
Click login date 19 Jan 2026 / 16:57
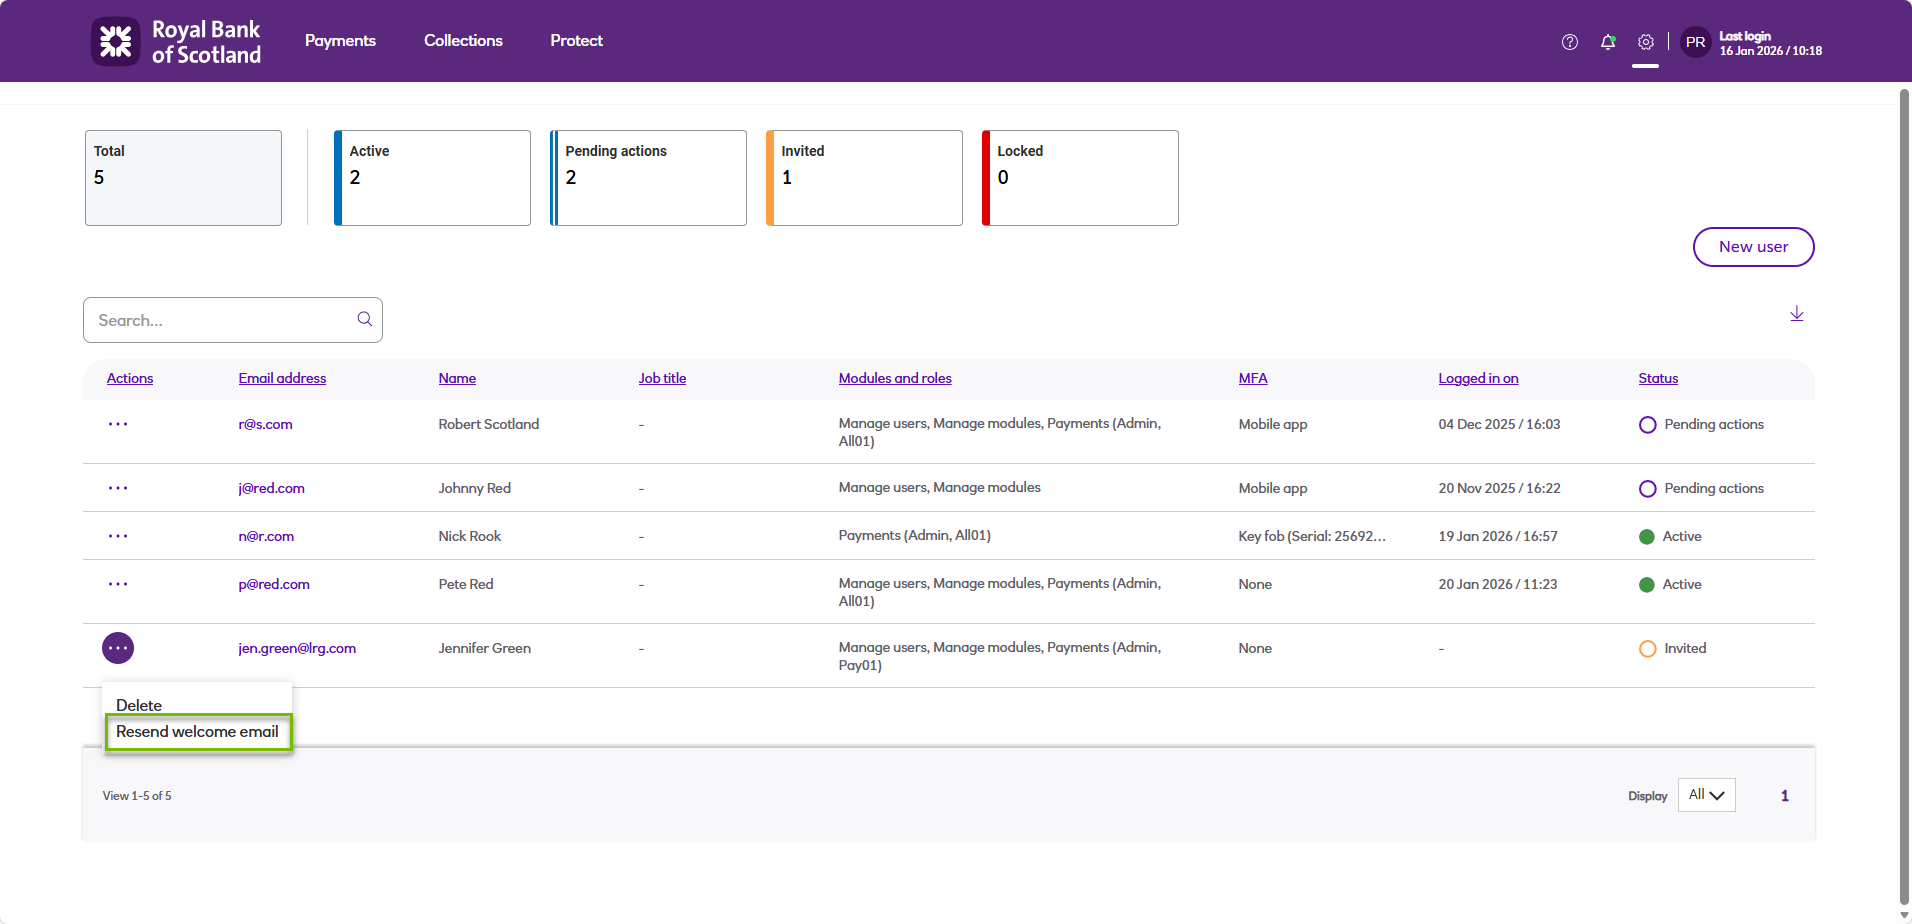1498,536
